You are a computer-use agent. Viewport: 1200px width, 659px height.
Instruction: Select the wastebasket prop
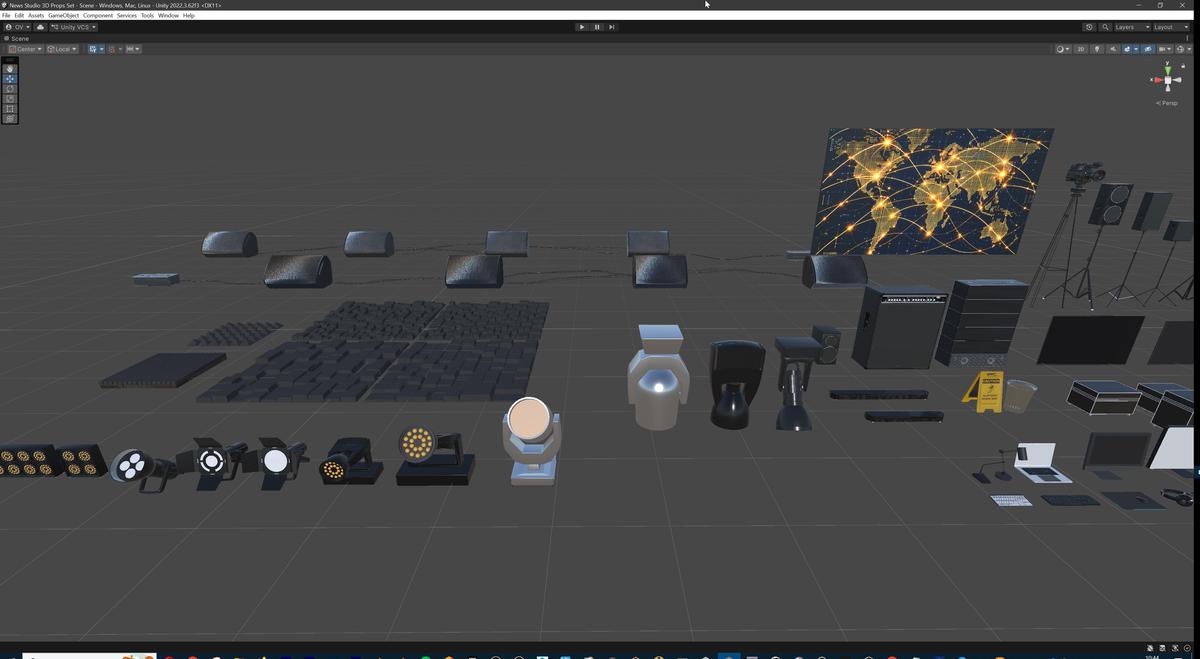1020,396
